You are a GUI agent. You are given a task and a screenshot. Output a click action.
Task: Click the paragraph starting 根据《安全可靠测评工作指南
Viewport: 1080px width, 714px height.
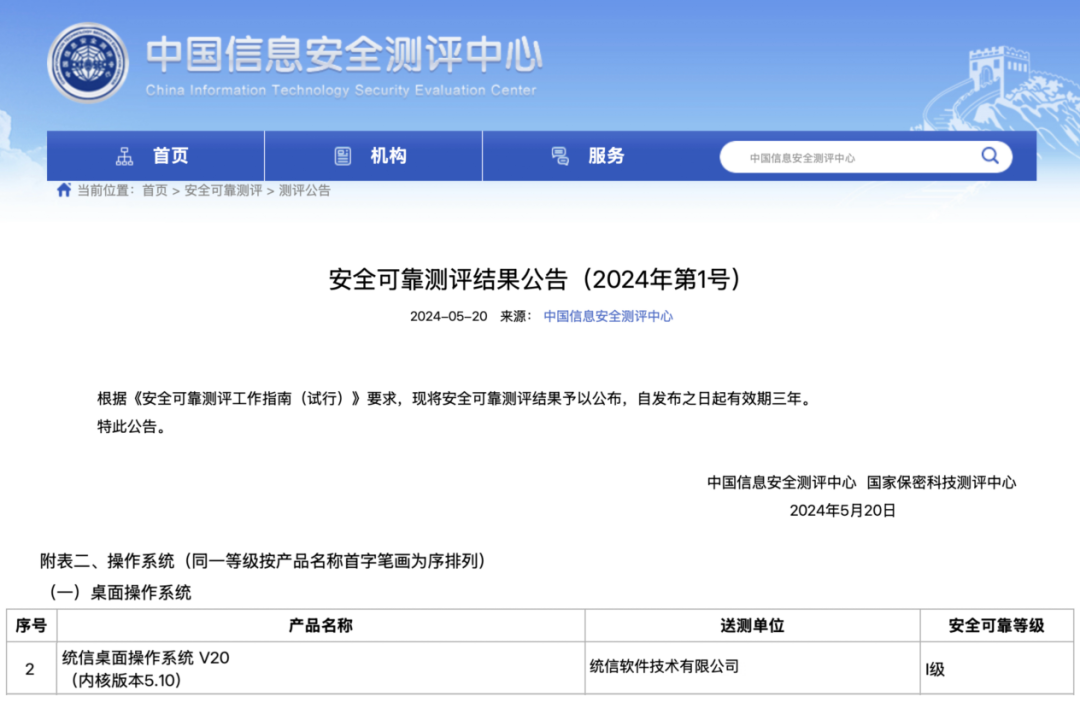pyautogui.click(x=456, y=399)
